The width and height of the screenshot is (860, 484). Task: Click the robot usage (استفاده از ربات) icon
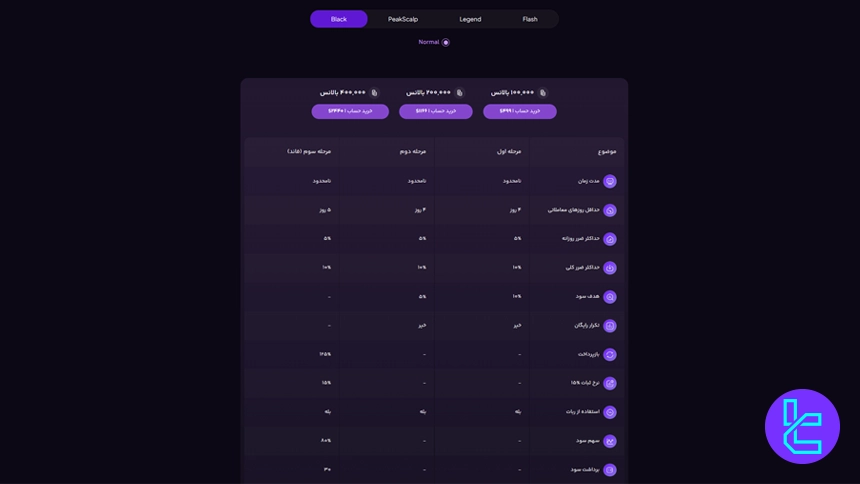click(610, 412)
